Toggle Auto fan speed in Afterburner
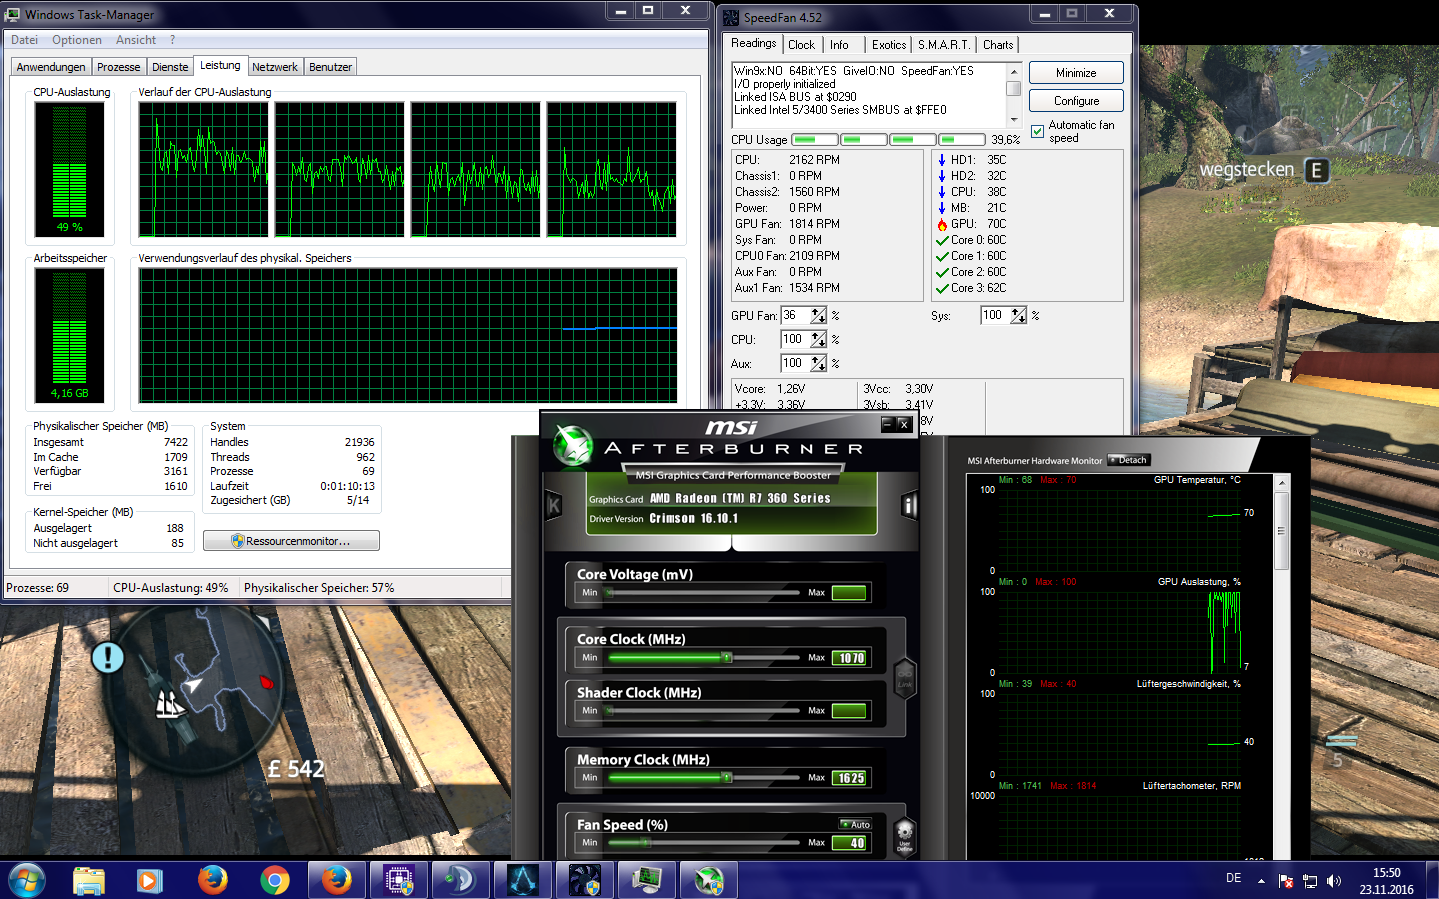The height and width of the screenshot is (899, 1439). click(856, 824)
